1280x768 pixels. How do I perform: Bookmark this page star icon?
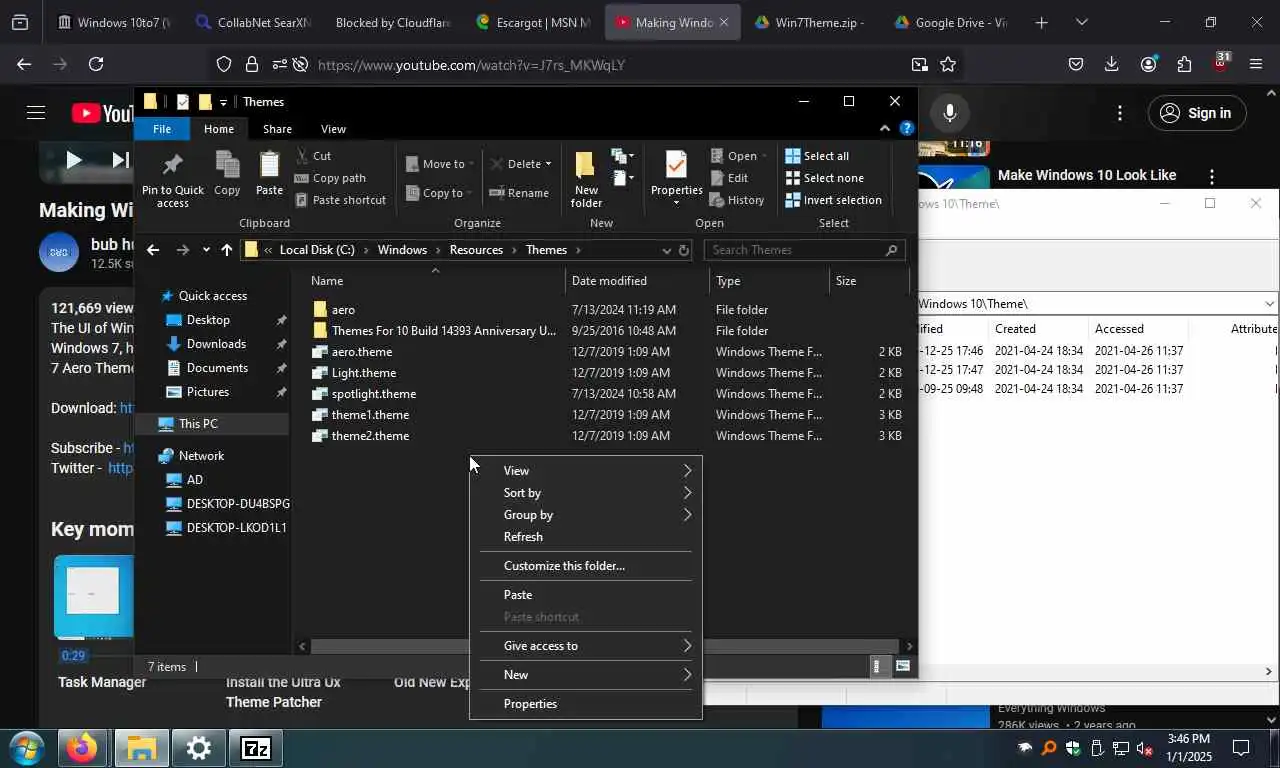(x=948, y=64)
